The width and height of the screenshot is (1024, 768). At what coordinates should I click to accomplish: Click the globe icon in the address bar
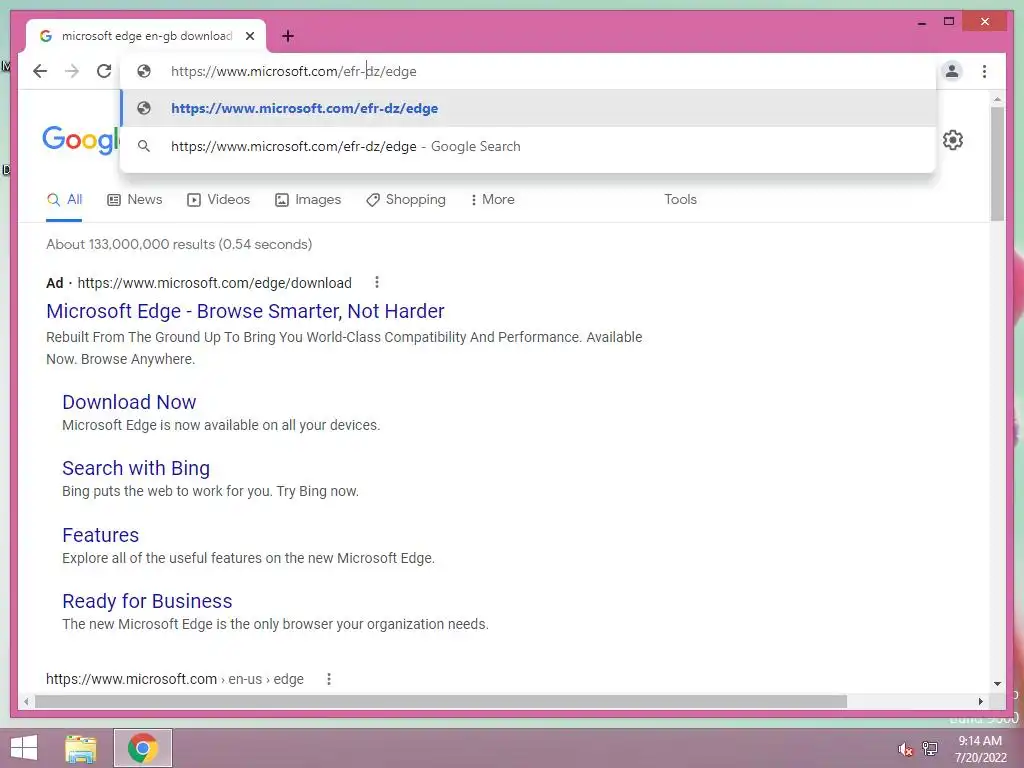[144, 71]
